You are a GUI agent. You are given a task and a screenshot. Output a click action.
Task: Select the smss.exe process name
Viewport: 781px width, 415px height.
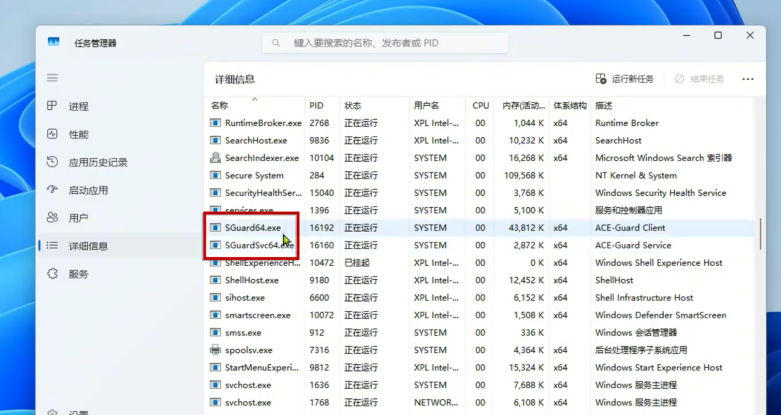click(243, 332)
